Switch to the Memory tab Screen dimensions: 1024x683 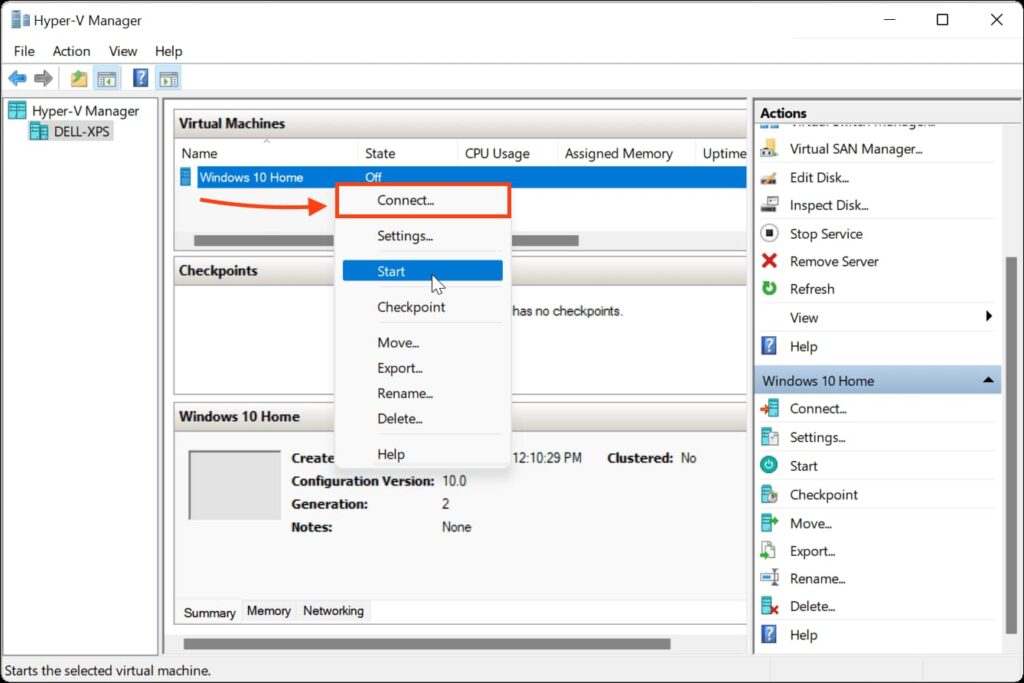[x=268, y=611]
